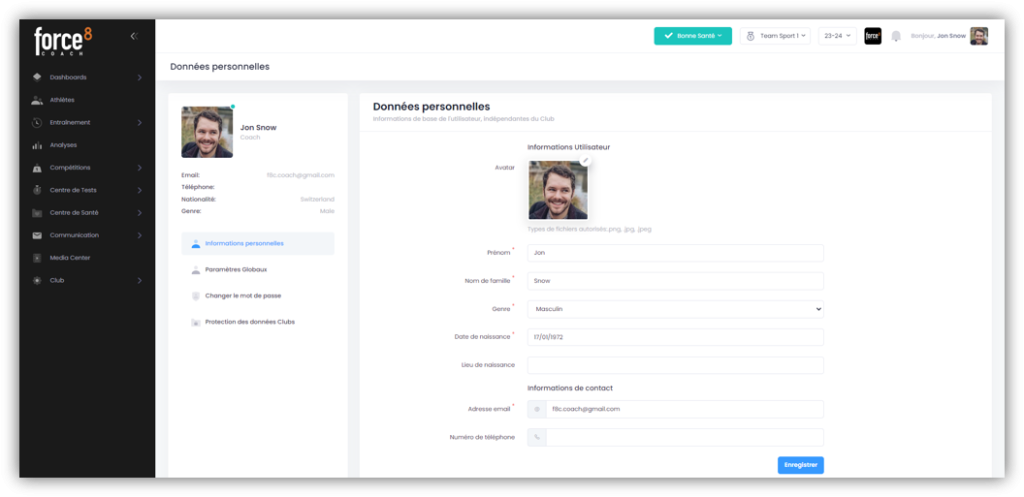The image size is (1024, 497).
Task: Click the medal icon beside Team Sport 1
Action: 750,36
